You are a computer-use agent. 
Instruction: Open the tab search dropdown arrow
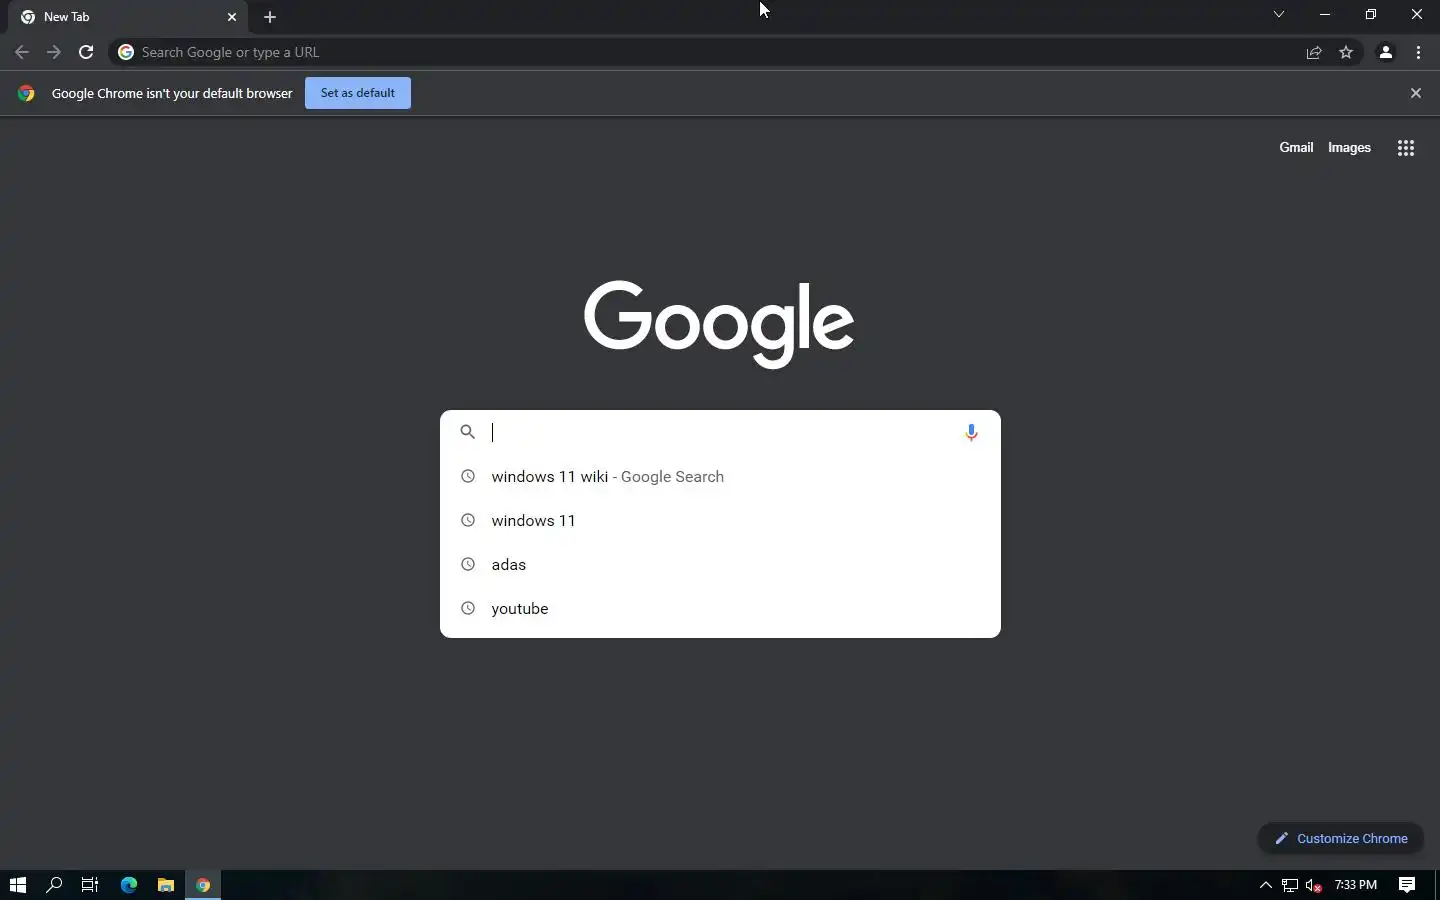(x=1279, y=15)
